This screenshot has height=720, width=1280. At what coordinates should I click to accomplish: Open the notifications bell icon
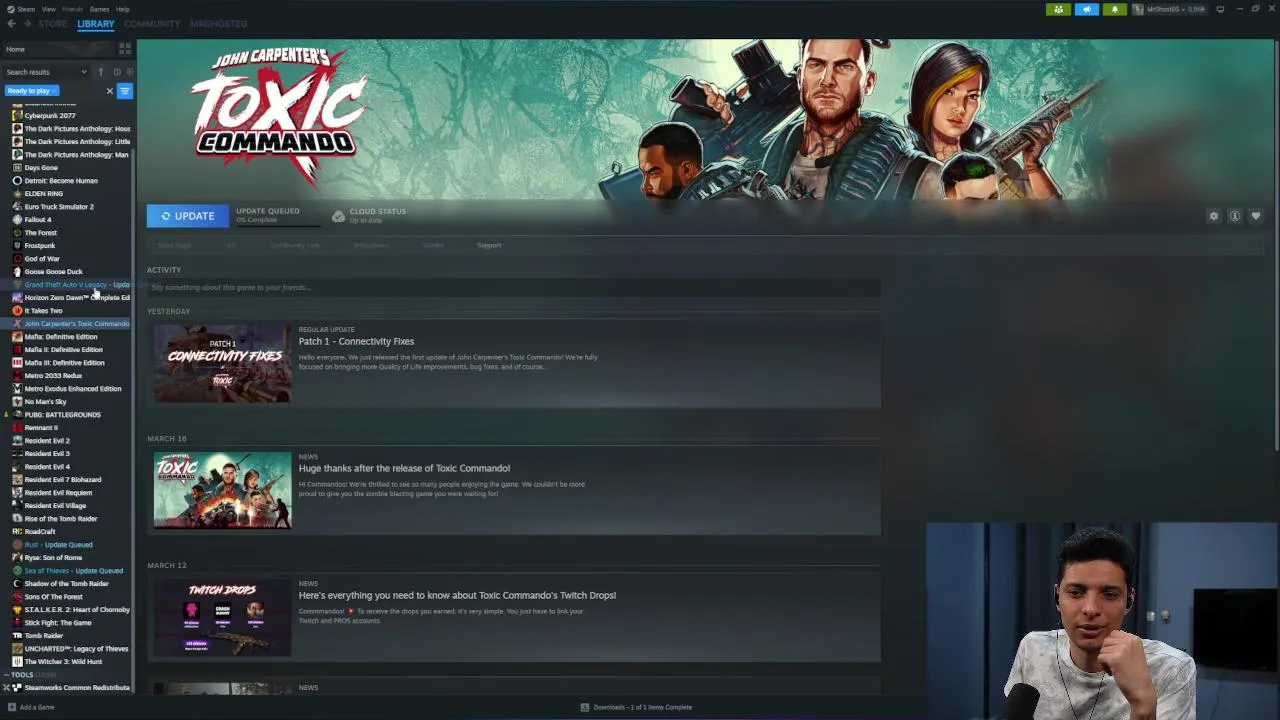(x=1114, y=9)
